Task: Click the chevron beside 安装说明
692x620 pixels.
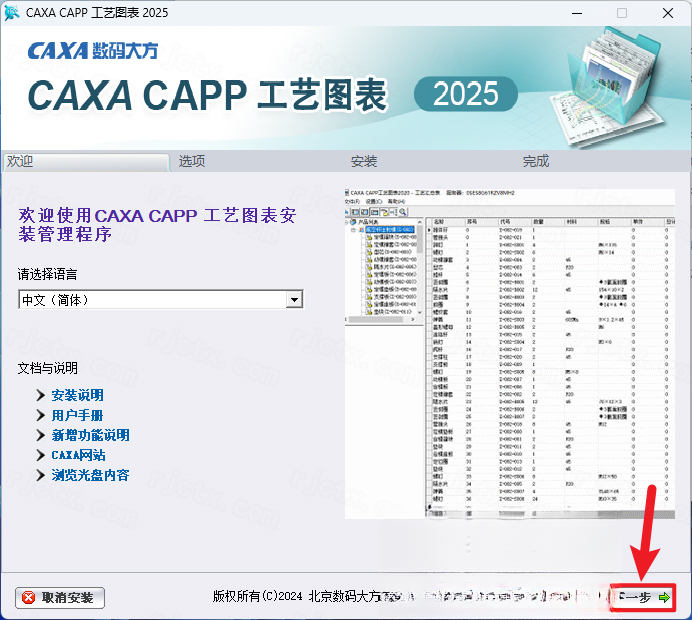Action: pyautogui.click(x=41, y=395)
